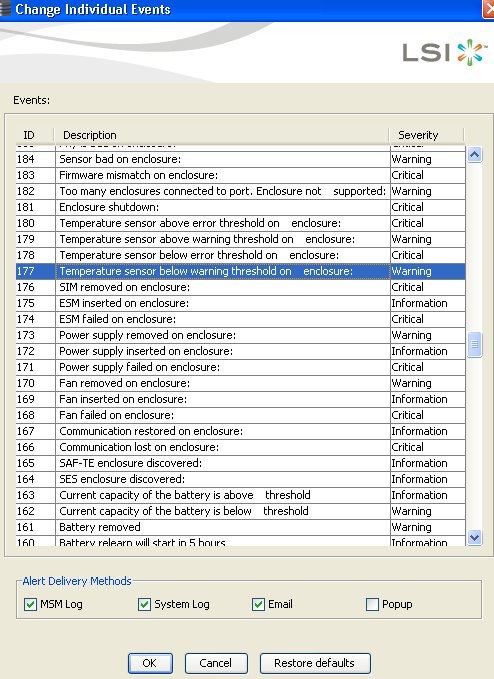Select Power supply inserted on enclosure

[x=241, y=351]
